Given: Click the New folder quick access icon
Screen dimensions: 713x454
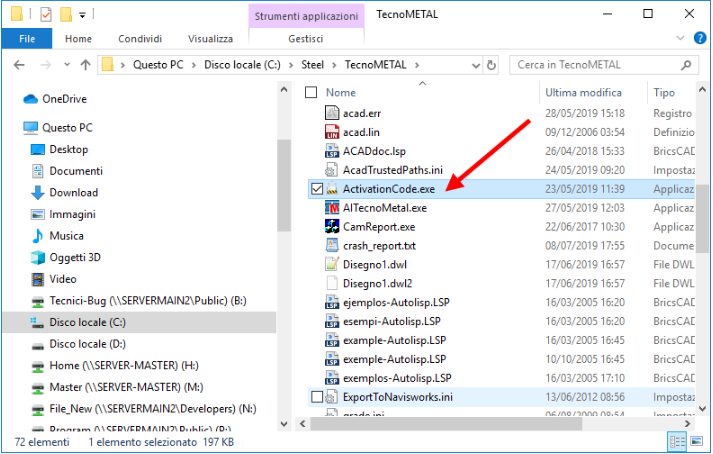Looking at the screenshot, I should [x=66, y=15].
